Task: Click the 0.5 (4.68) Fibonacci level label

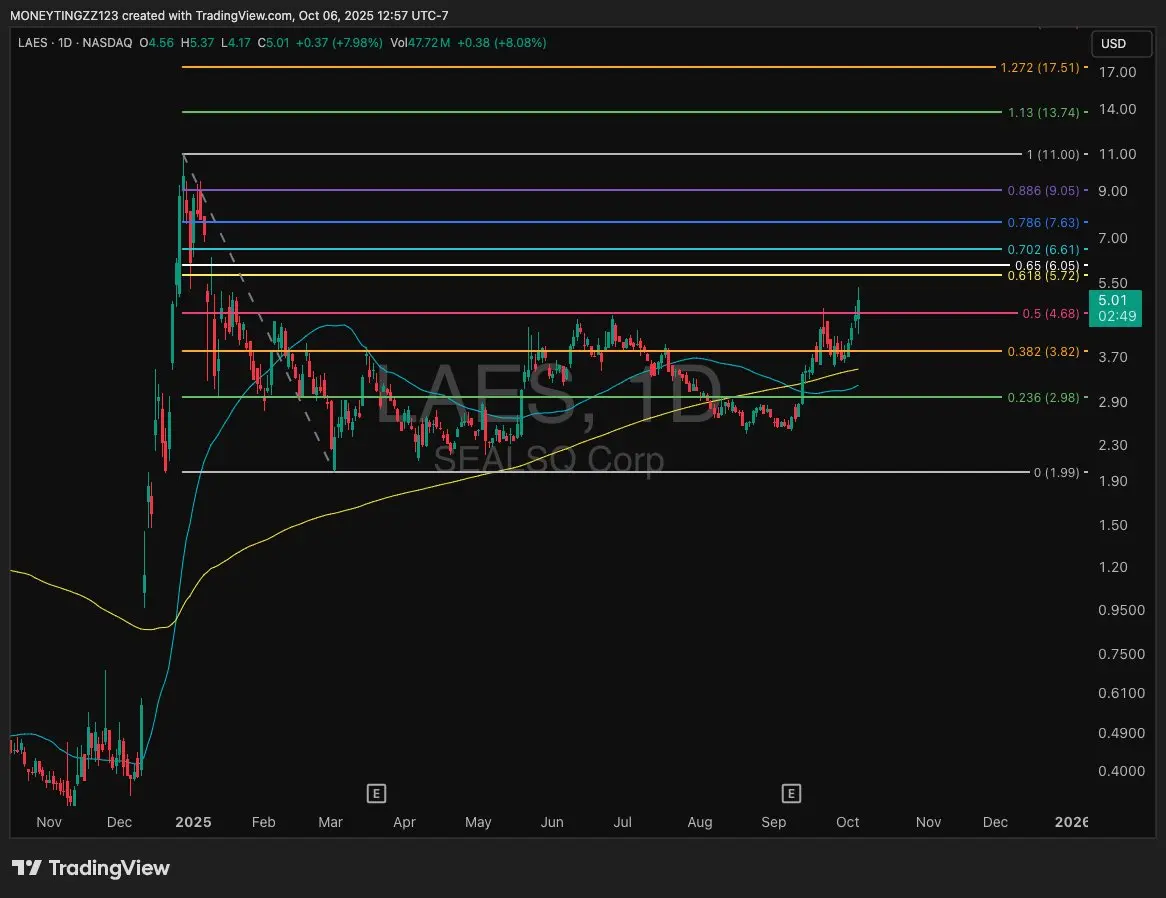Action: pyautogui.click(x=1050, y=313)
